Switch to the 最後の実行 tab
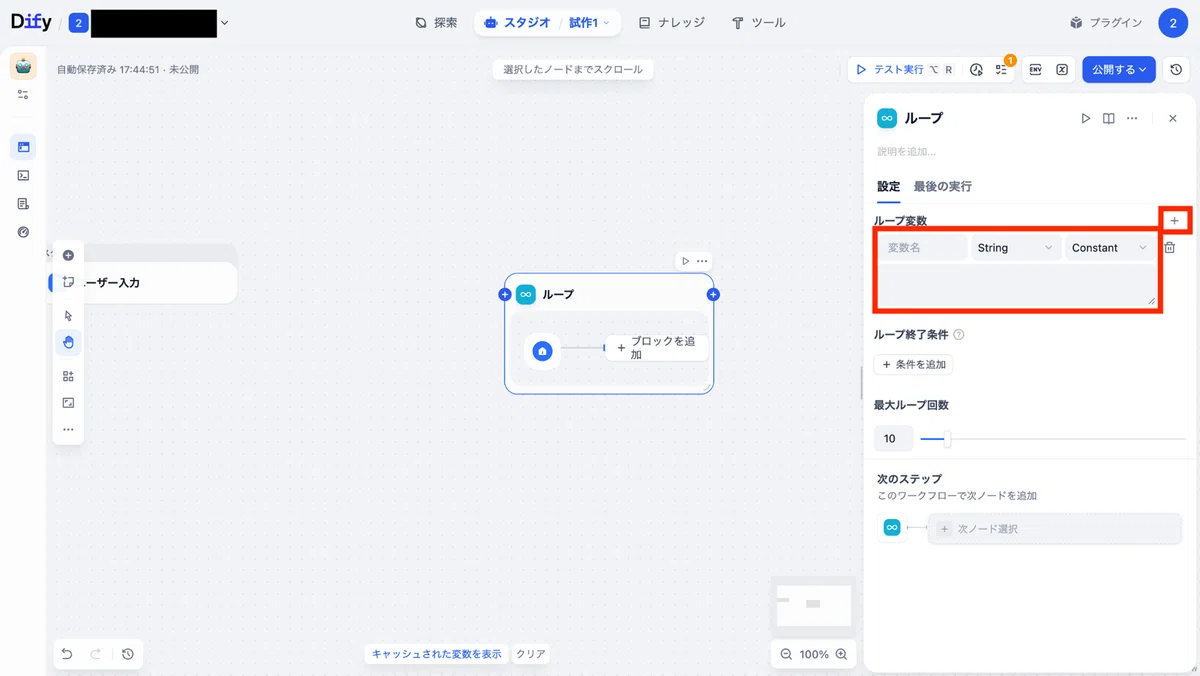This screenshot has height=676, width=1200. (x=942, y=186)
